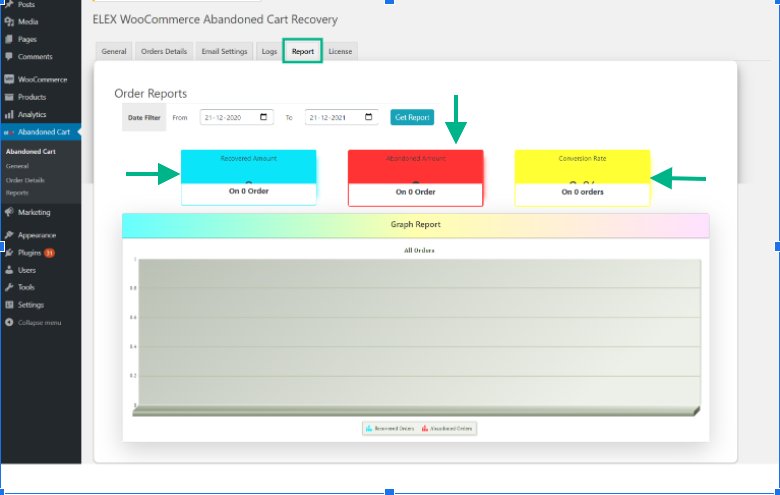Click the Settings sliders icon
780x495 pixels.
click(x=9, y=305)
